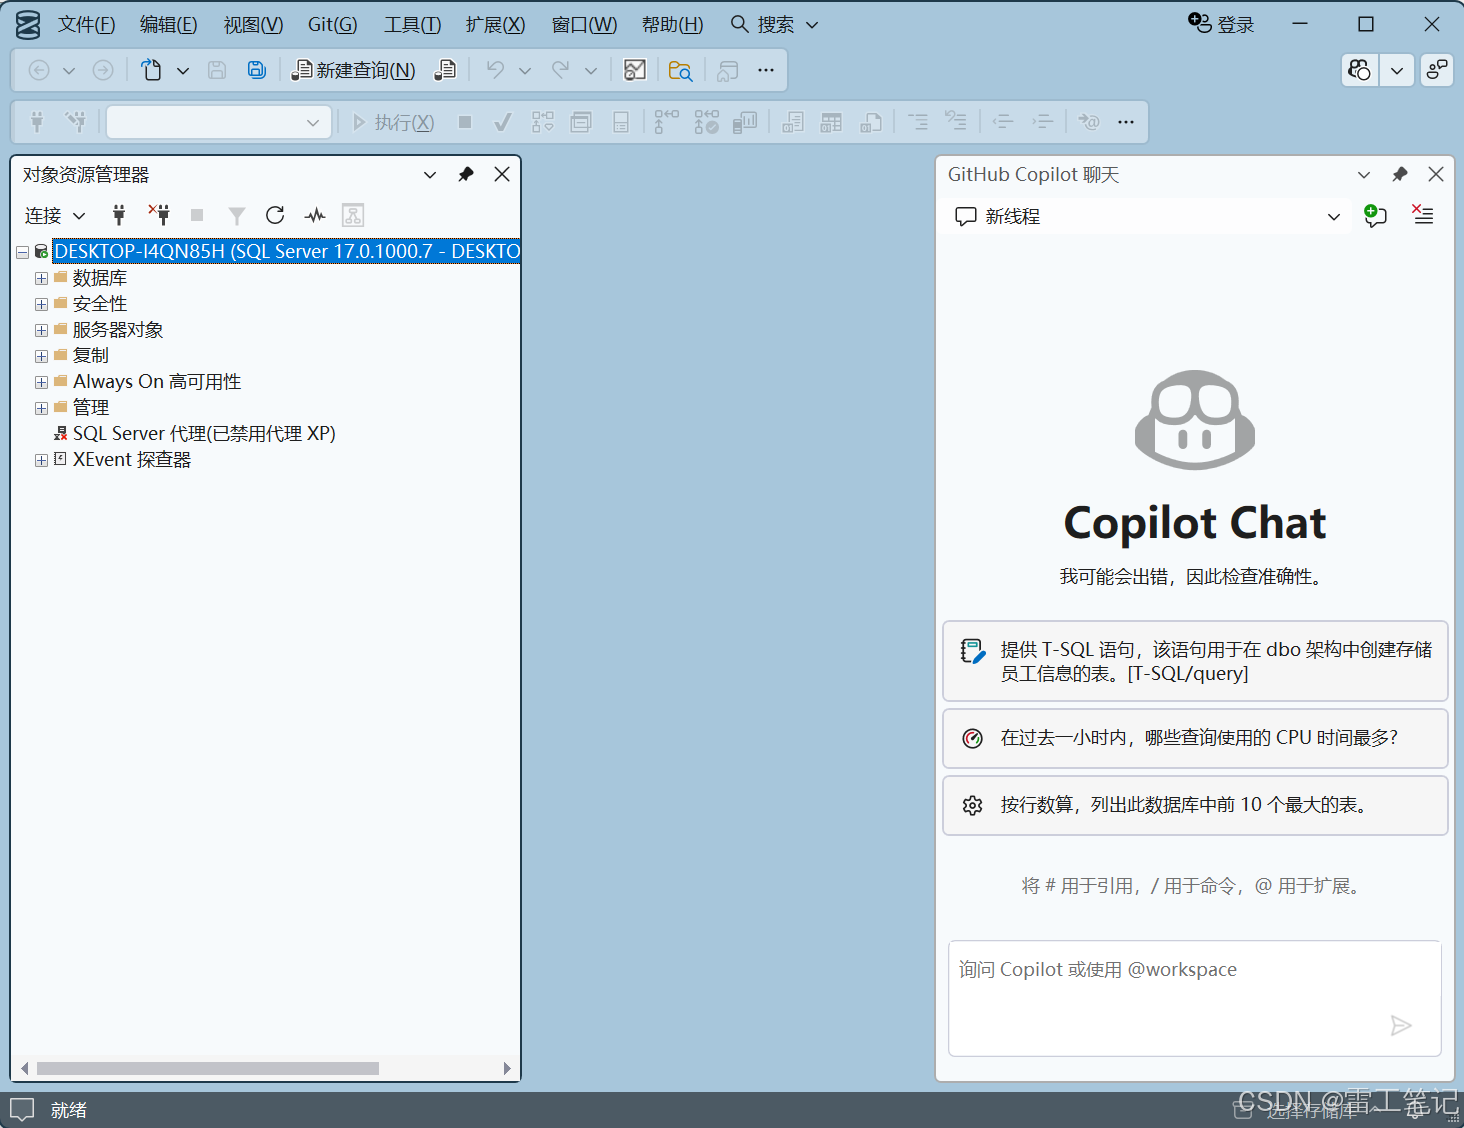1464x1128 pixels.
Task: Click the connect plug icon in SQL toolbar
Action: click(37, 122)
